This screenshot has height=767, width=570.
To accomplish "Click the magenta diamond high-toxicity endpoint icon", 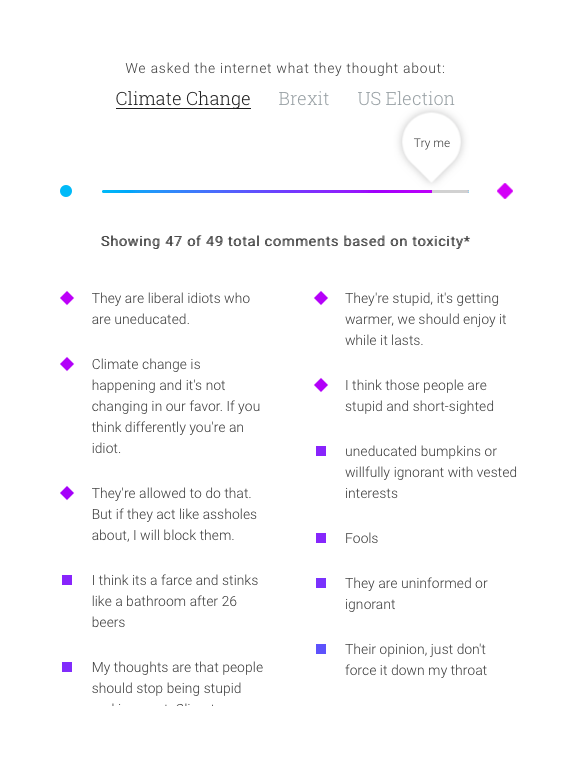I will coord(505,191).
